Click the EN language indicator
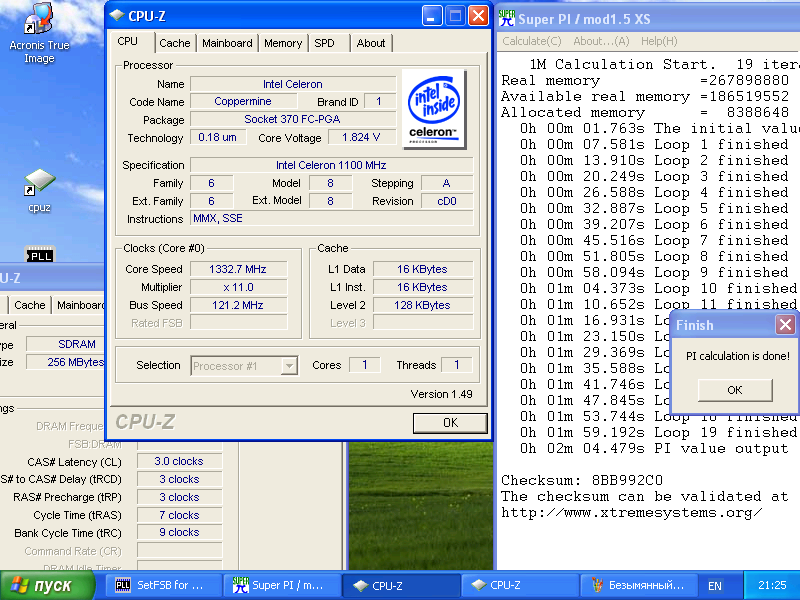 click(x=715, y=586)
